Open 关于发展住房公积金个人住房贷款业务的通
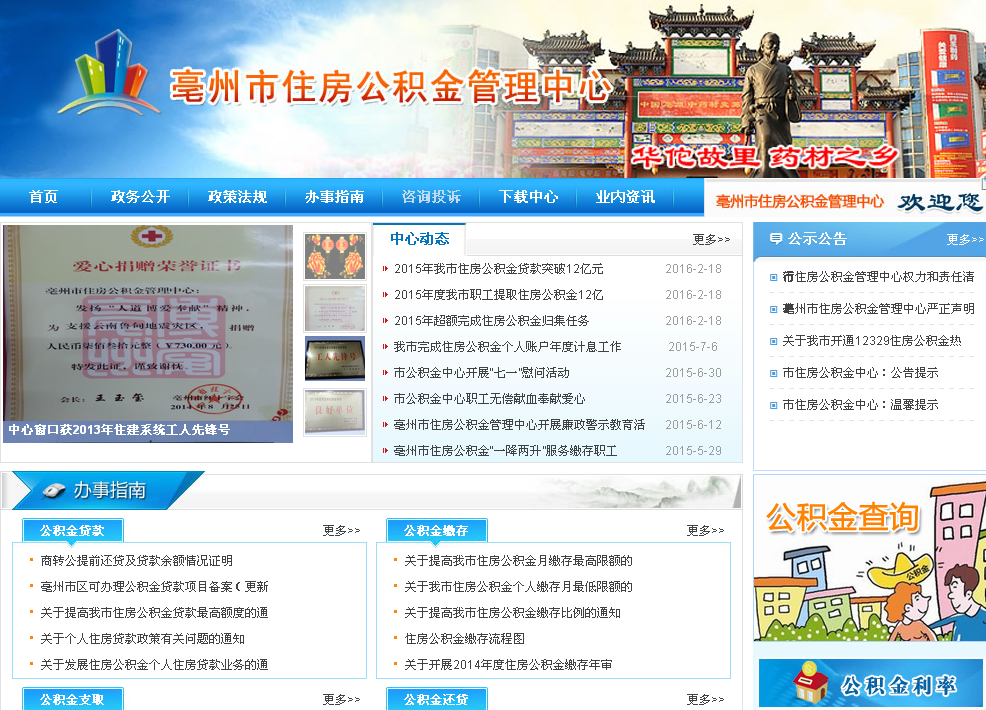Screen dimensions: 986x710 tap(154, 665)
